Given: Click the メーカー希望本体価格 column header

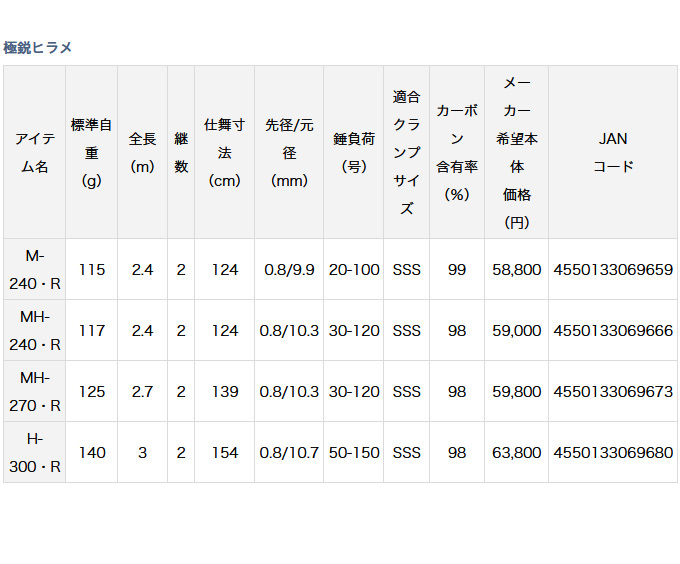Looking at the screenshot, I should click(516, 153).
